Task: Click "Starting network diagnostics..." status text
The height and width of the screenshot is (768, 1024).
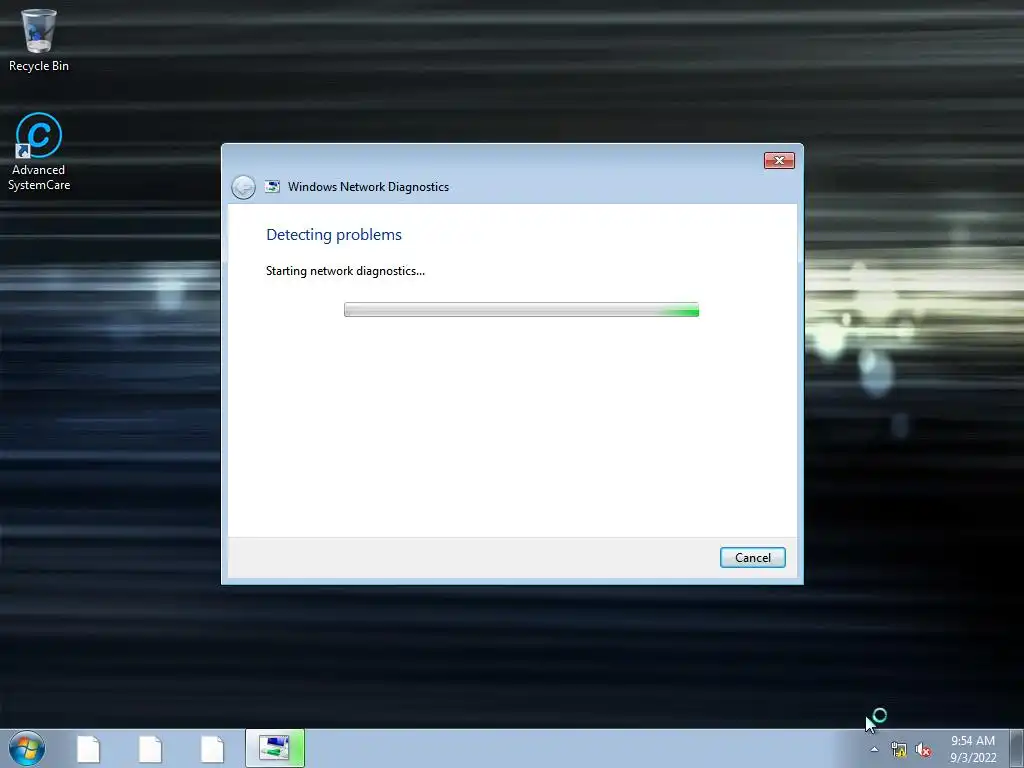Action: pyautogui.click(x=345, y=271)
